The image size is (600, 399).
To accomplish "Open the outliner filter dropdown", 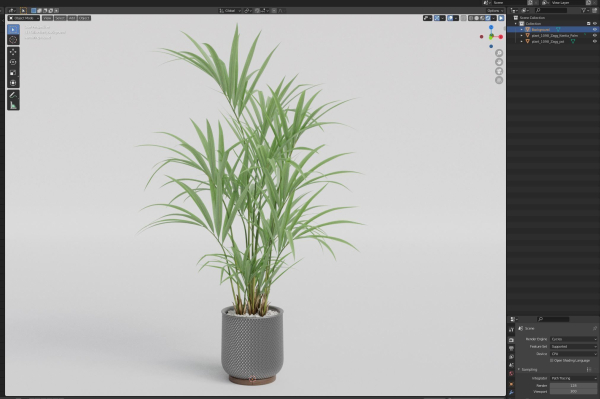I will click(x=585, y=11).
